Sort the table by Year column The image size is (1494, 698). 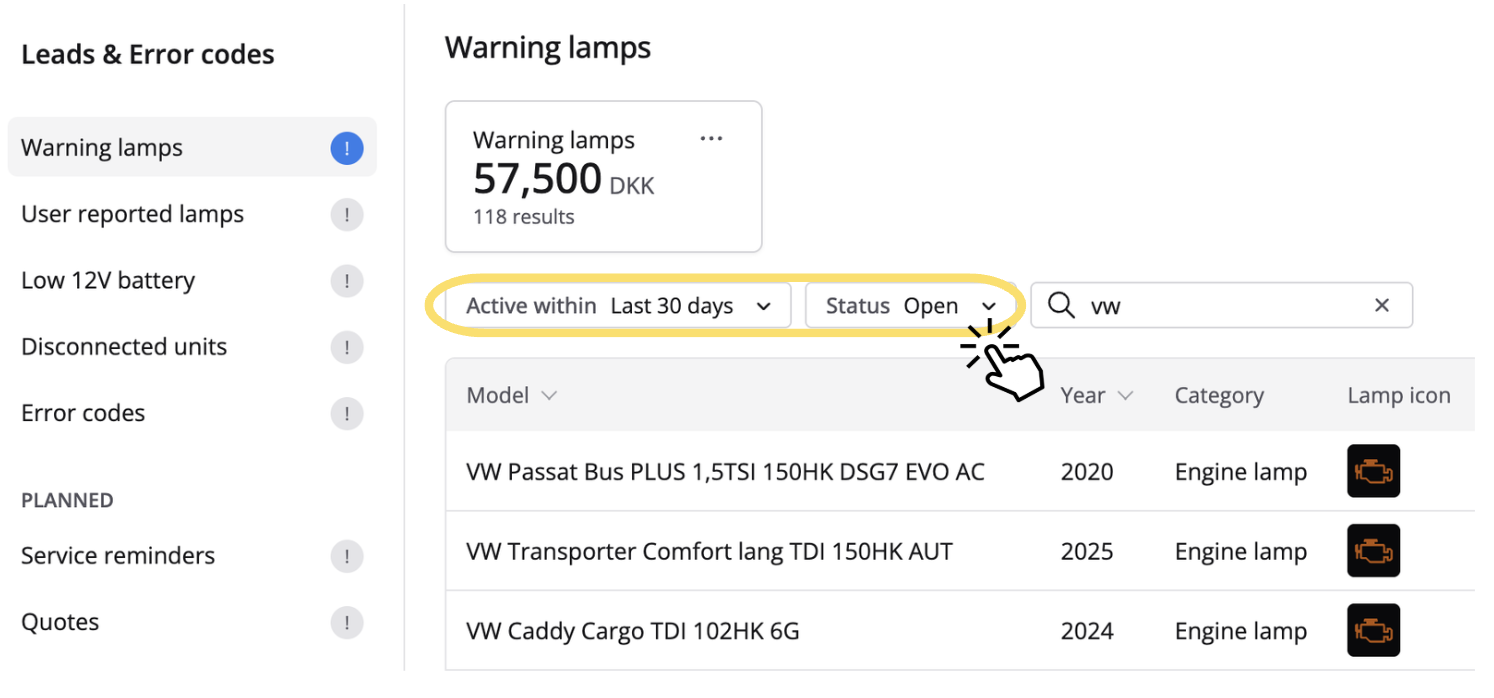[1096, 396]
